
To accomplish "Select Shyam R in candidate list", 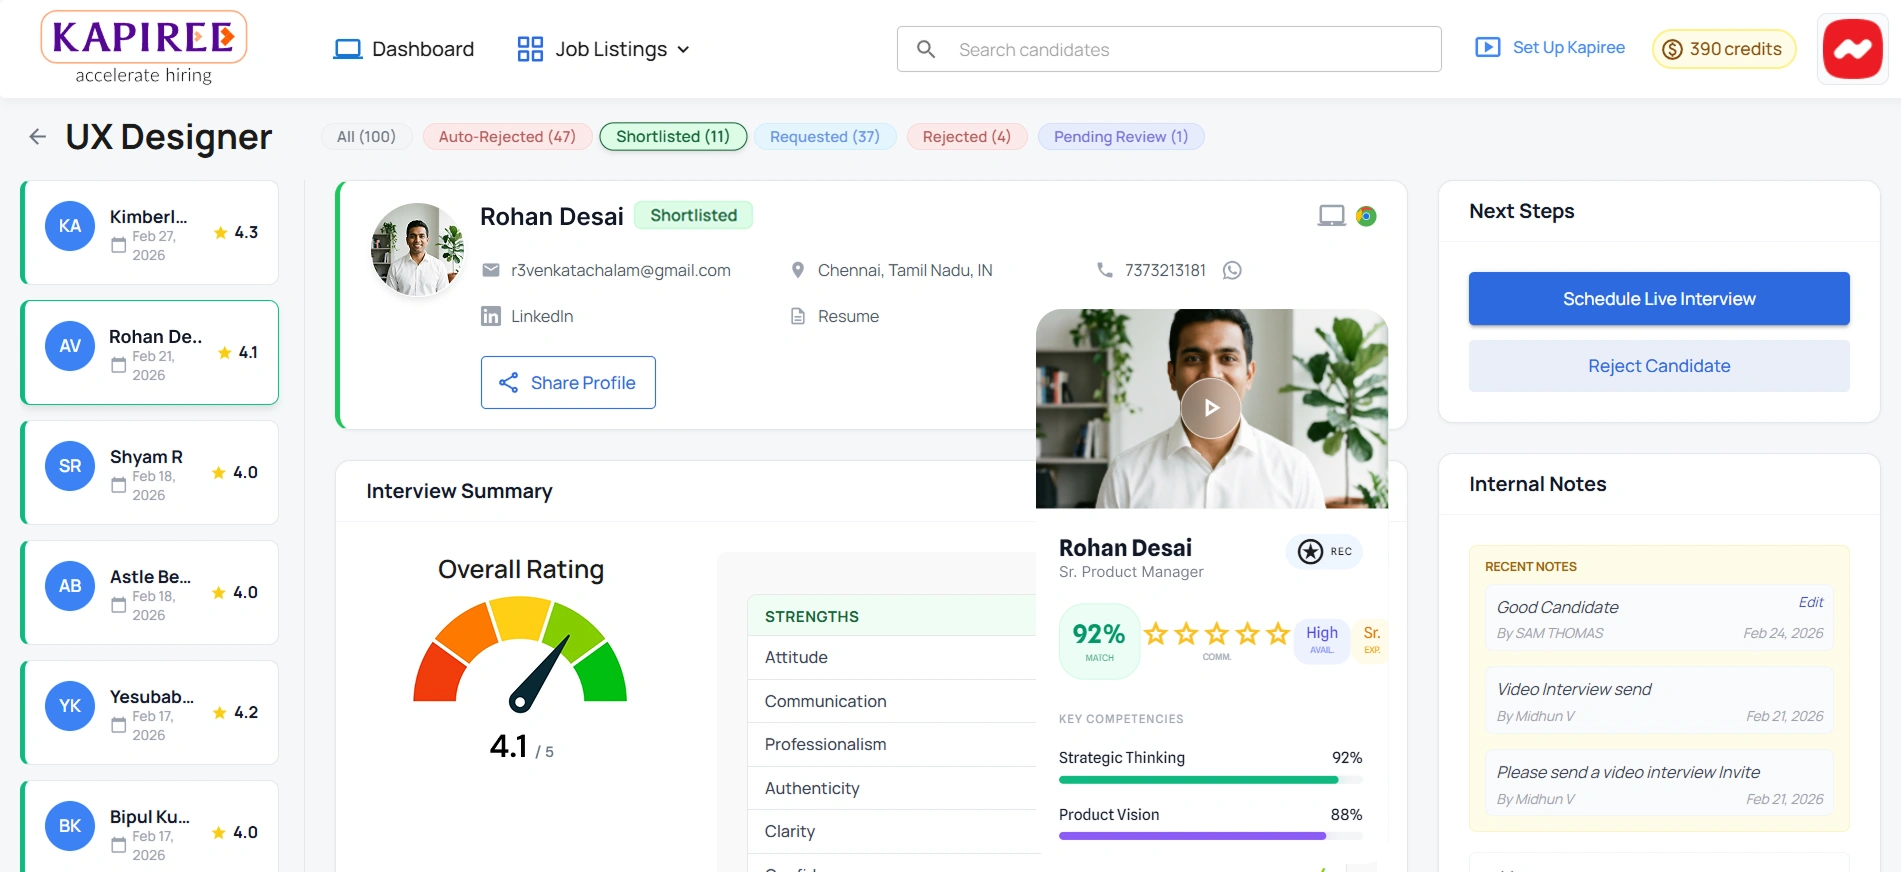I will [150, 473].
